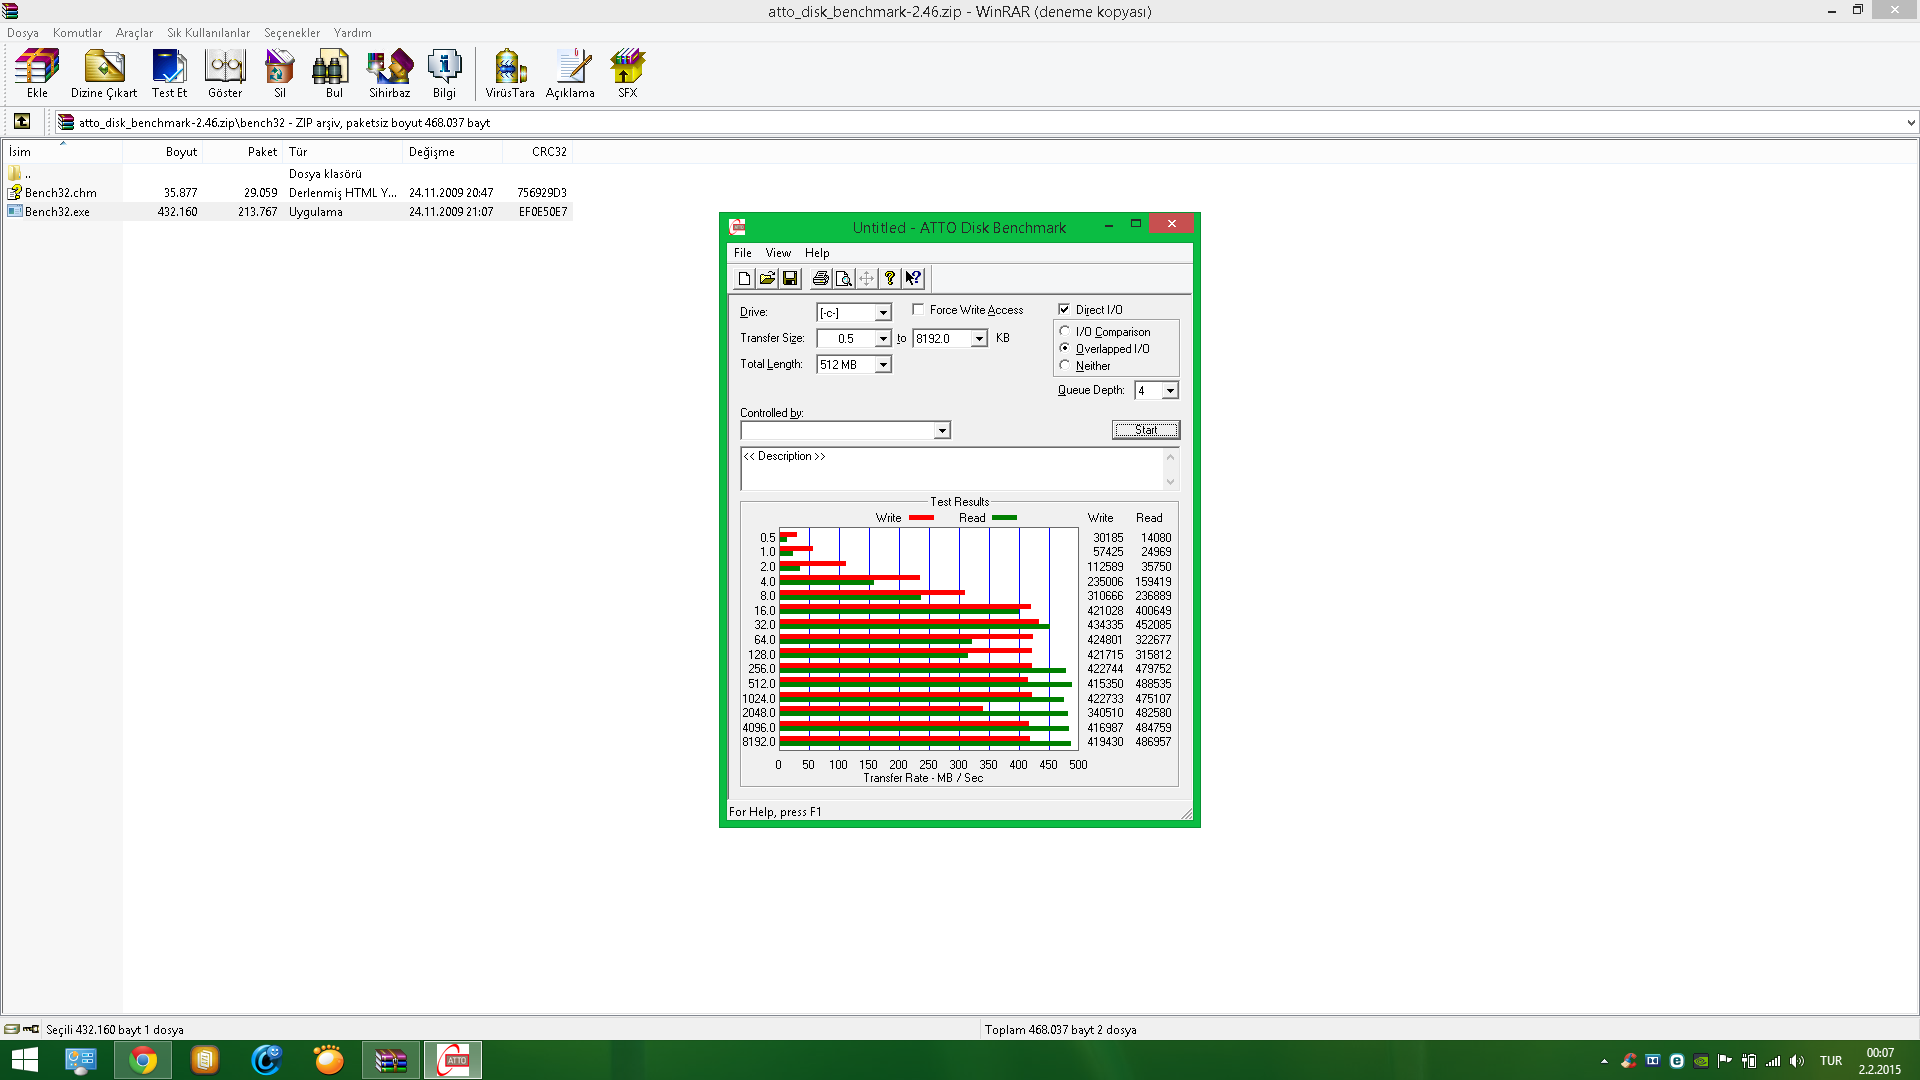Click the Windows Start button
Image resolution: width=1920 pixels, height=1080 pixels.
[x=24, y=1060]
